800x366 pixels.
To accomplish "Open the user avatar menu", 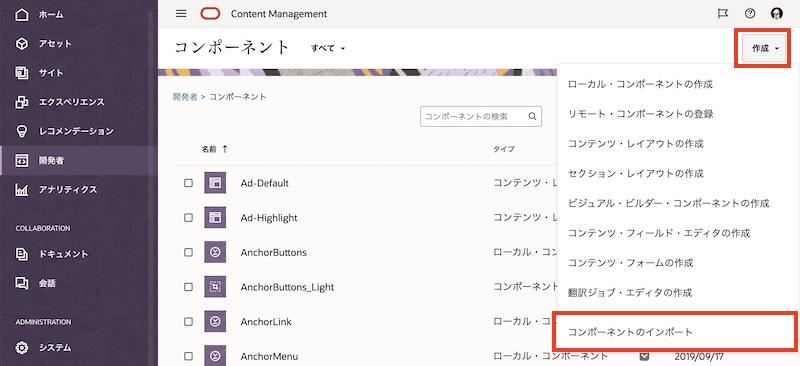I will (x=777, y=14).
